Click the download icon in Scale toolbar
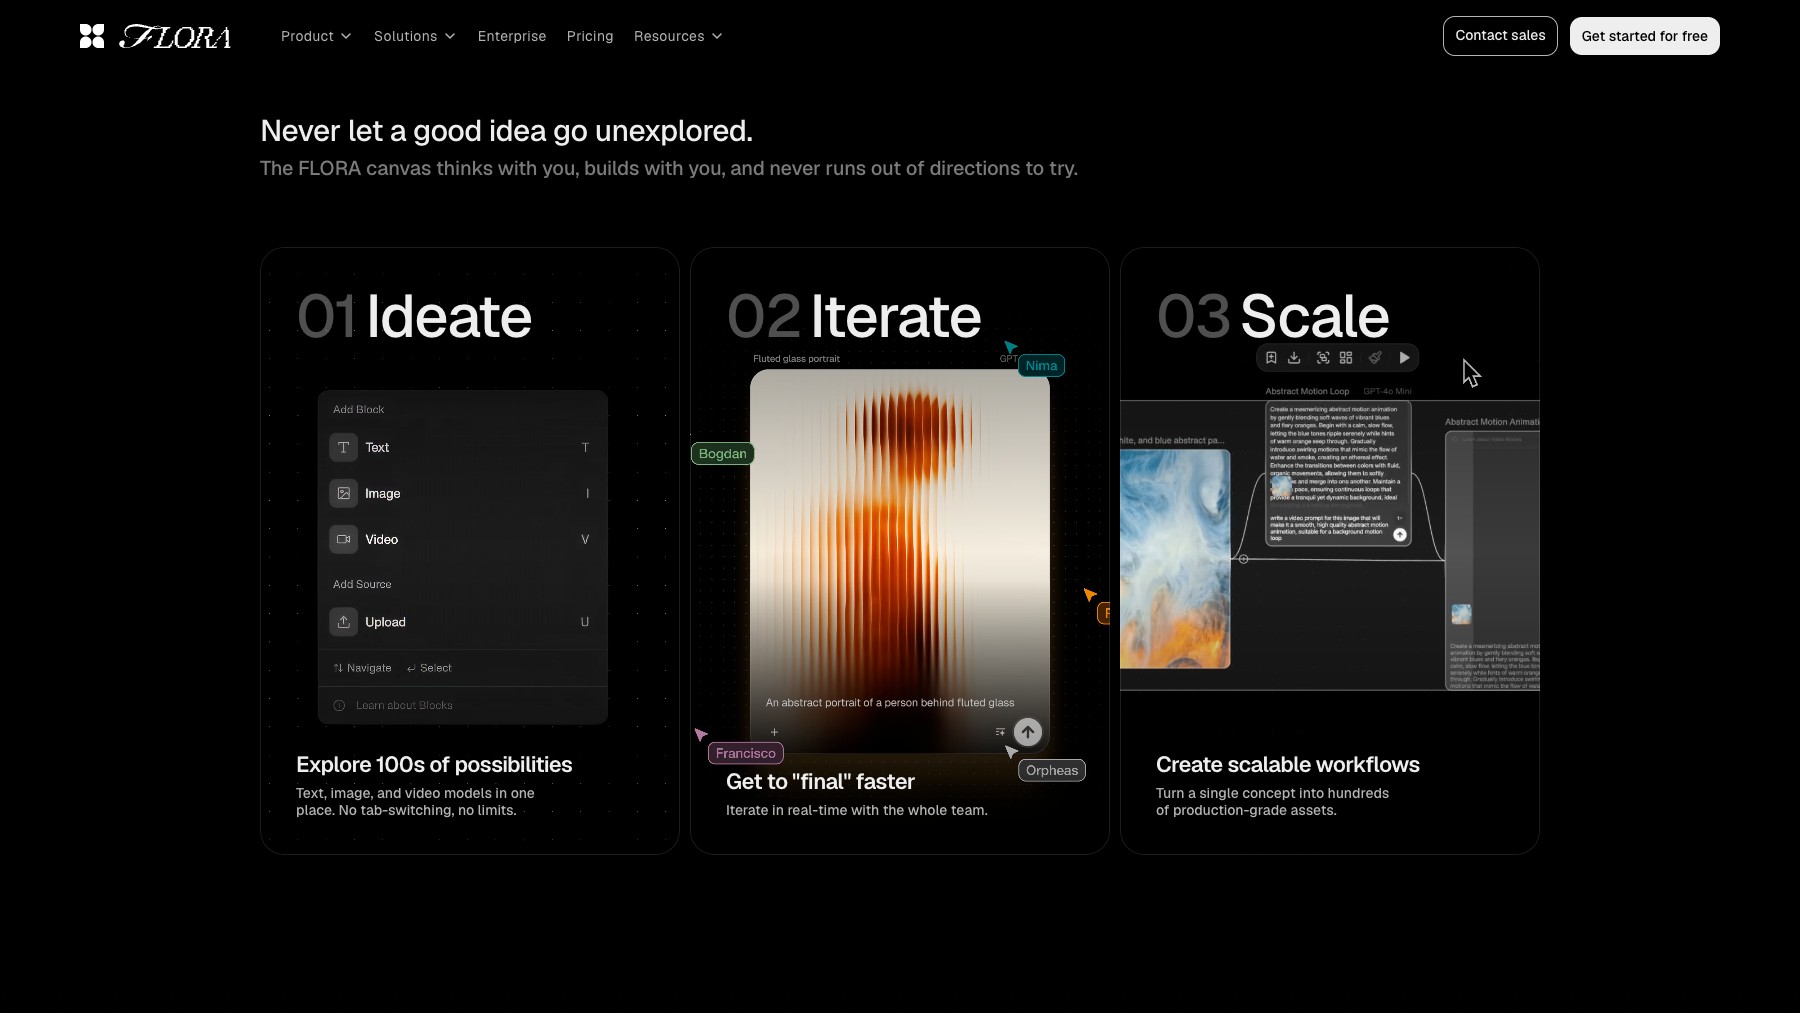The height and width of the screenshot is (1013, 1800). [x=1294, y=358]
